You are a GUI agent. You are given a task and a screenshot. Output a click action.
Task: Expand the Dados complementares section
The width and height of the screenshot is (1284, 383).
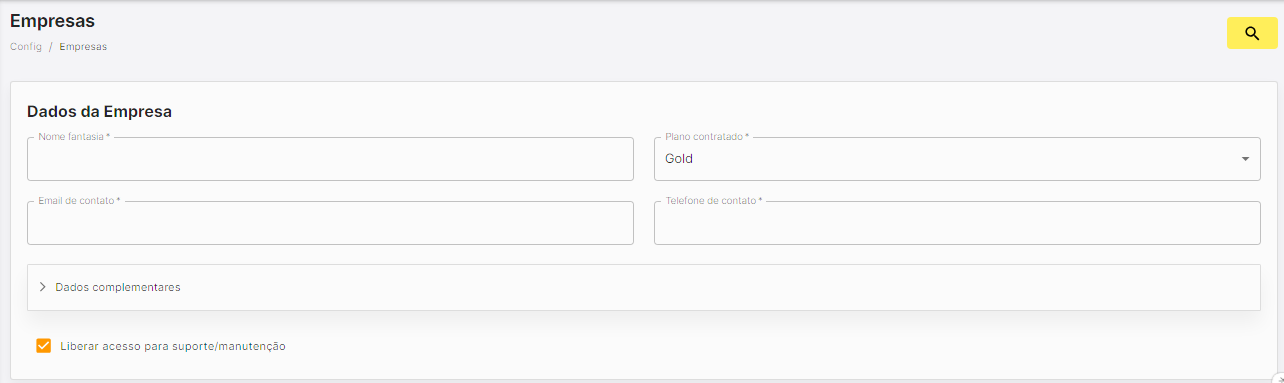coord(644,287)
